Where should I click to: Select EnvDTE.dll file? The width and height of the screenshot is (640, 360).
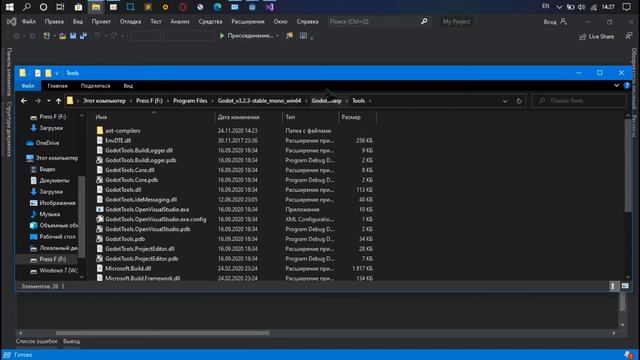point(118,140)
